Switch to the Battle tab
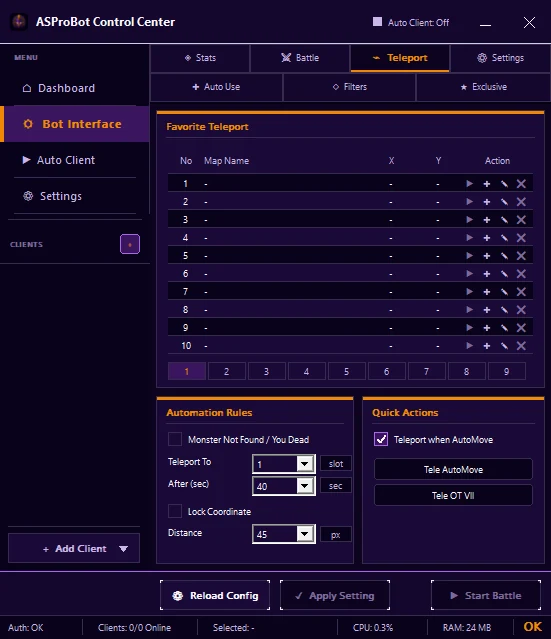 pos(300,58)
